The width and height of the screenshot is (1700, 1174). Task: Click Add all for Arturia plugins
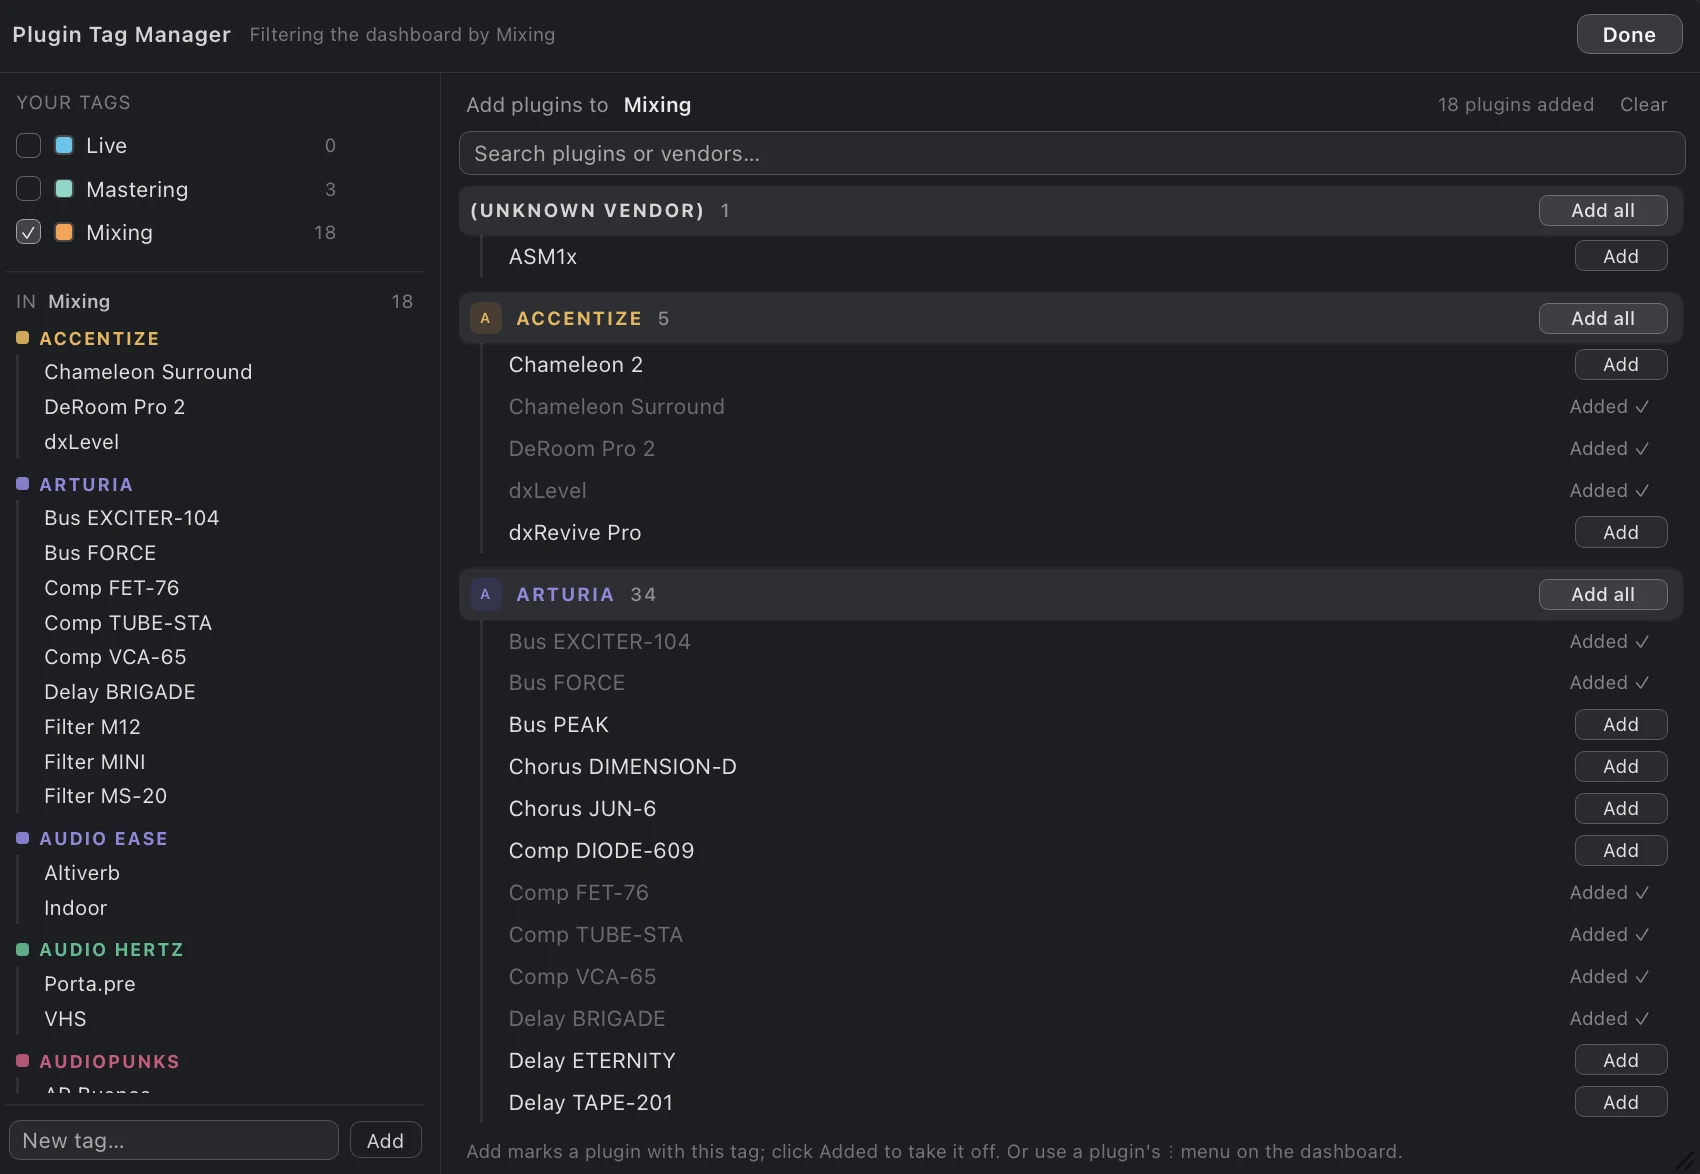tap(1602, 594)
